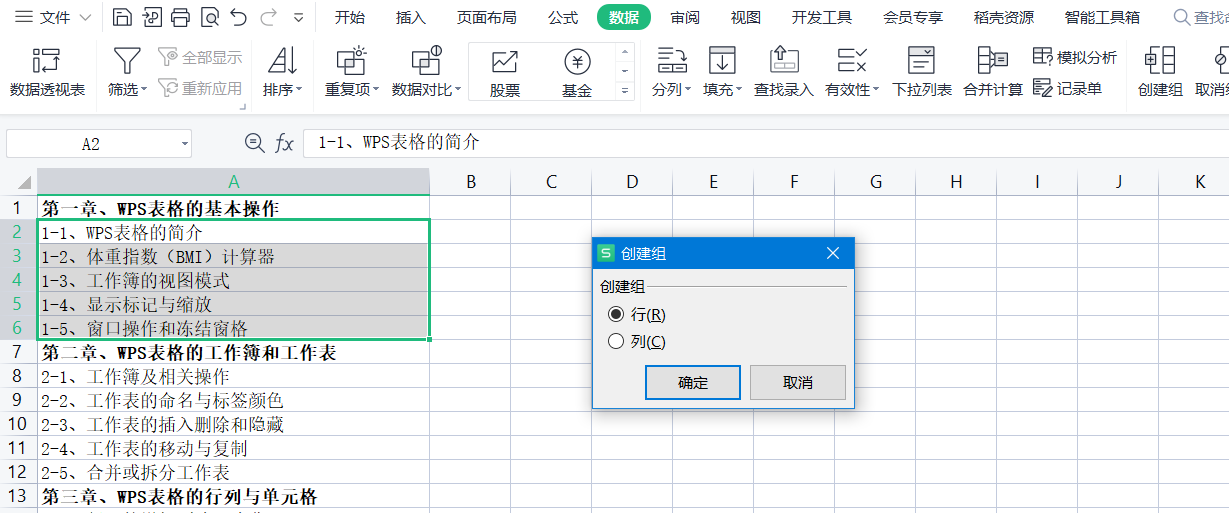Image resolution: width=1229 pixels, height=513 pixels.
Task: Close the 创建组 dialog
Action: pyautogui.click(x=833, y=253)
